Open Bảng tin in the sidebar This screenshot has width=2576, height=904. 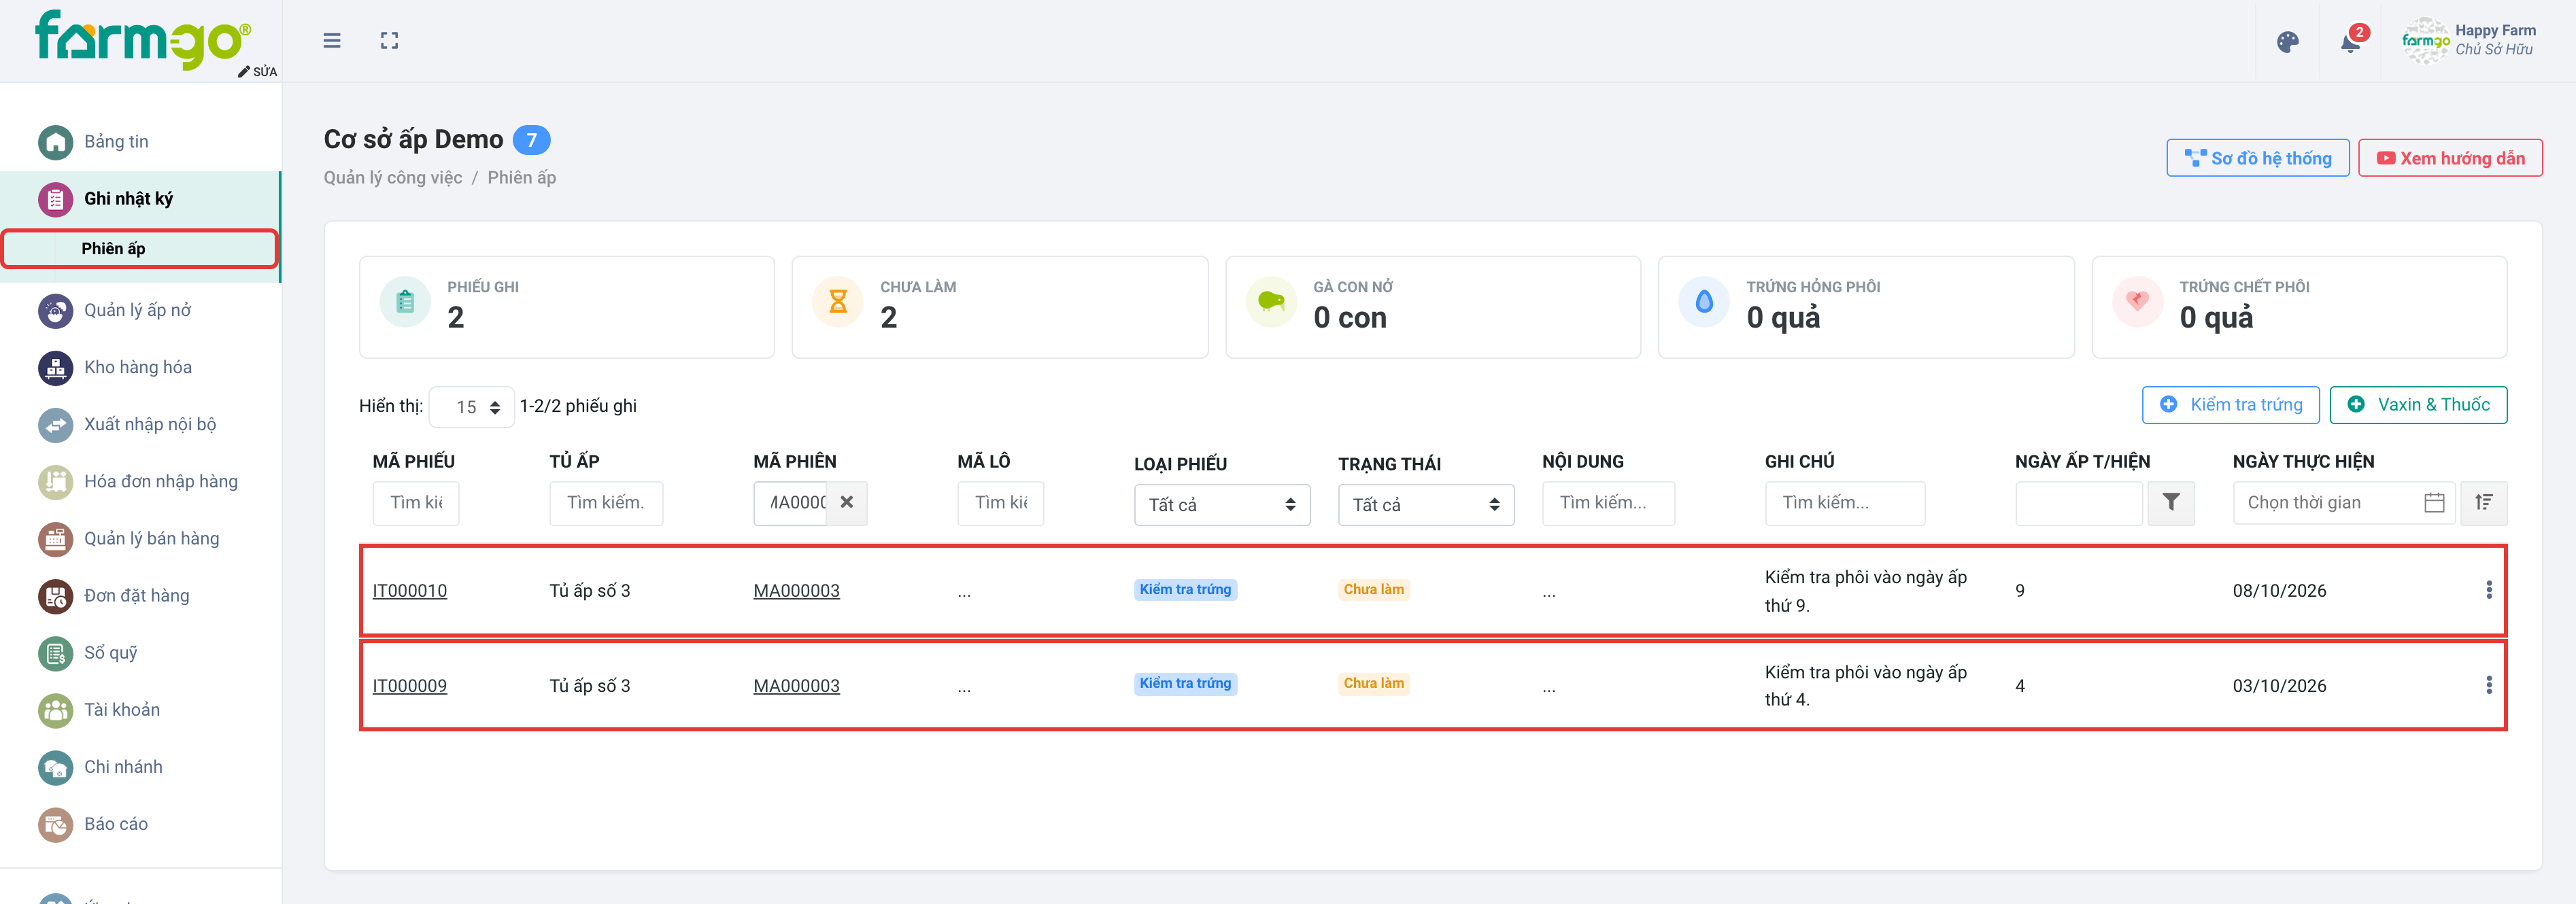116,141
